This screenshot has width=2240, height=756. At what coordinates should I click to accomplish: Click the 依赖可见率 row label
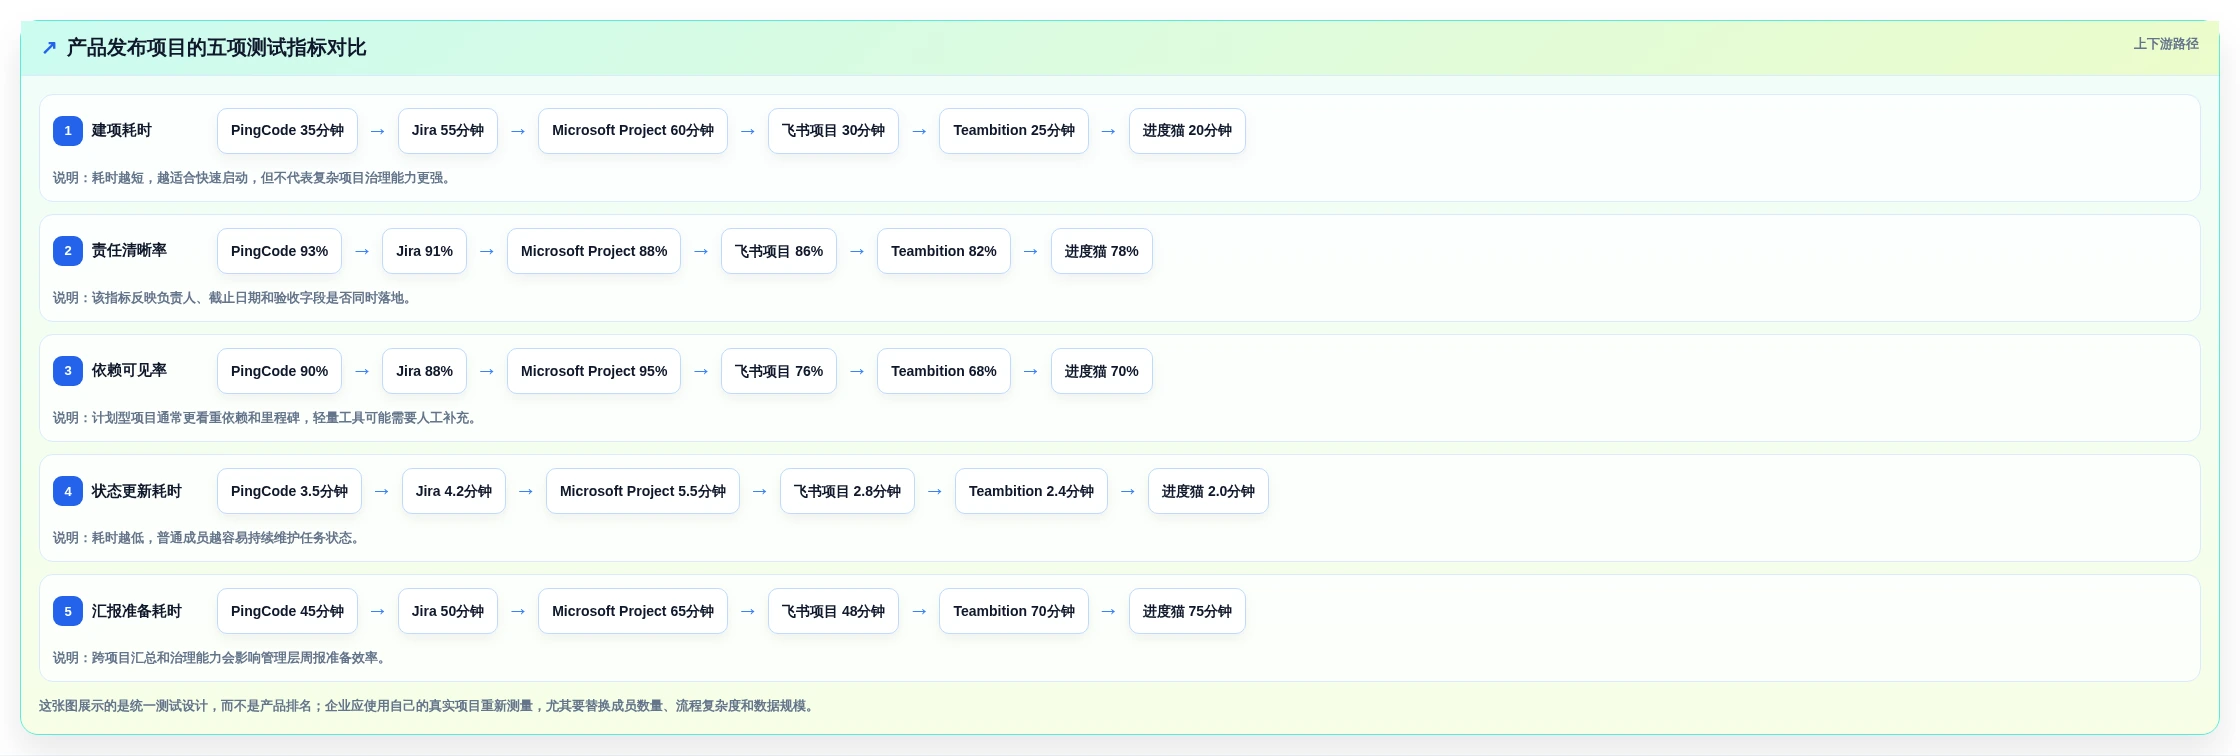pos(129,371)
